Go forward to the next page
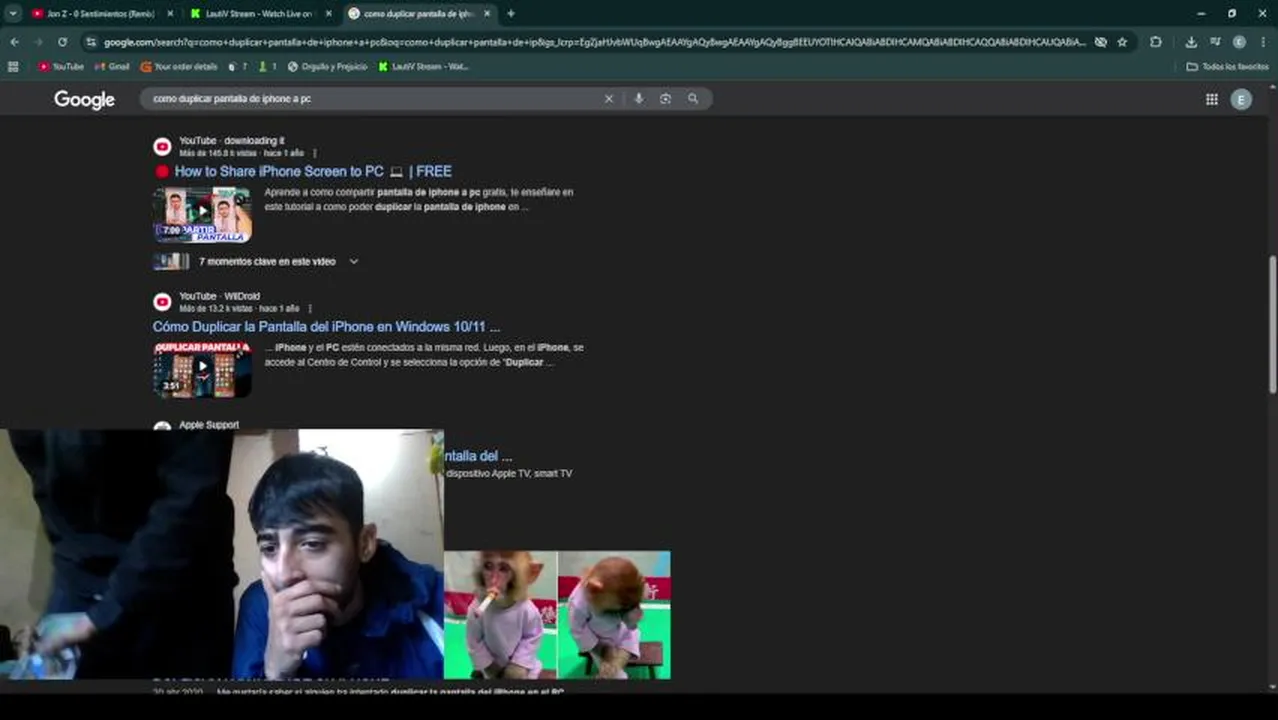This screenshot has width=1278, height=720. (x=38, y=42)
